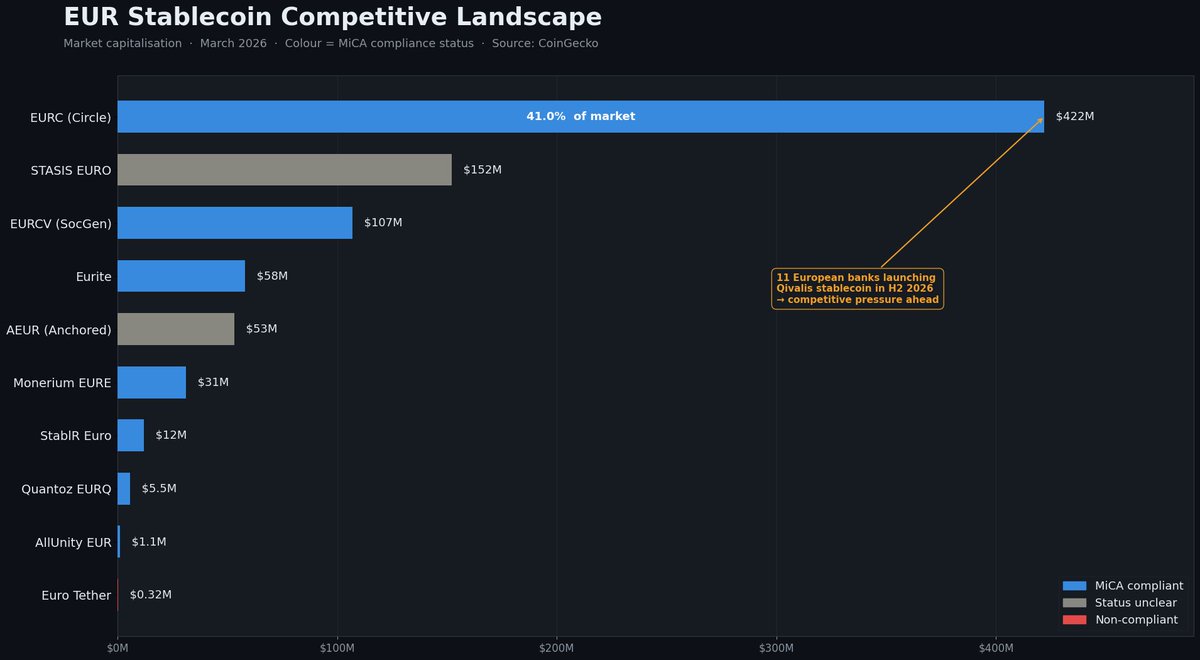1200x660 pixels.
Task: Click the 'Monerium EURE' axis label
Action: [62, 383]
